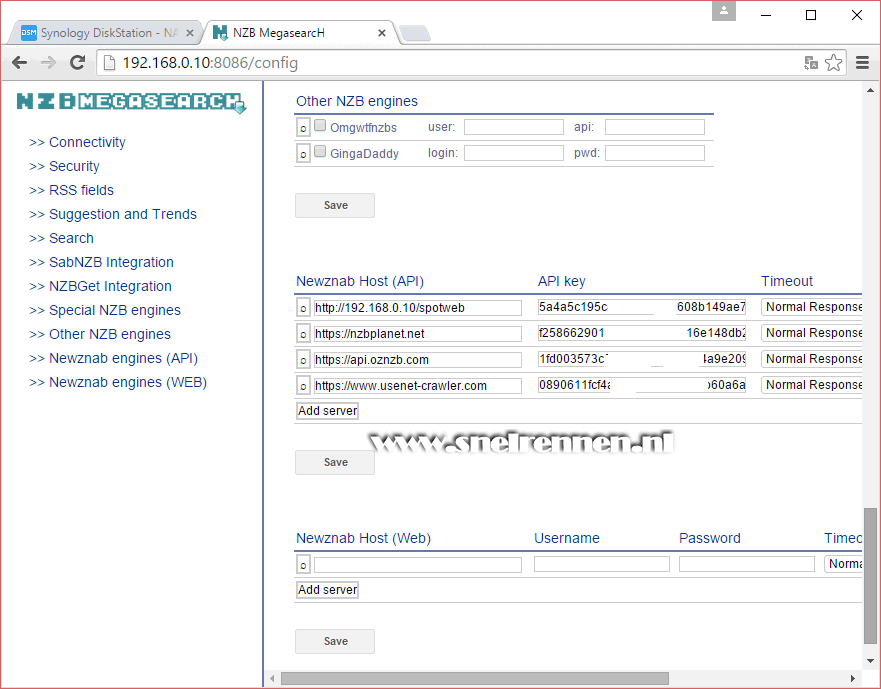This screenshot has height=689, width=881.
Task: Close the NZB MegasearcH tab
Action: [382, 33]
